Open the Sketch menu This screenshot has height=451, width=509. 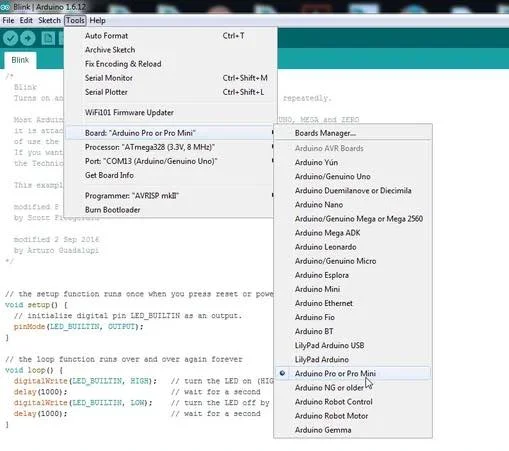pyautogui.click(x=49, y=20)
